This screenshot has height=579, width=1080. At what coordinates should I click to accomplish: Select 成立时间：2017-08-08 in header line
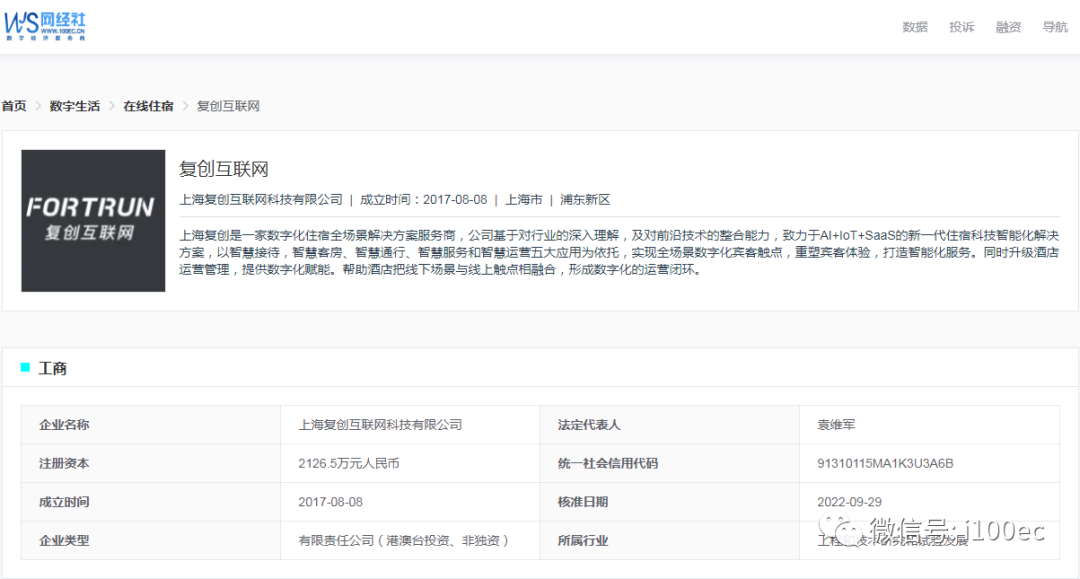pos(424,200)
